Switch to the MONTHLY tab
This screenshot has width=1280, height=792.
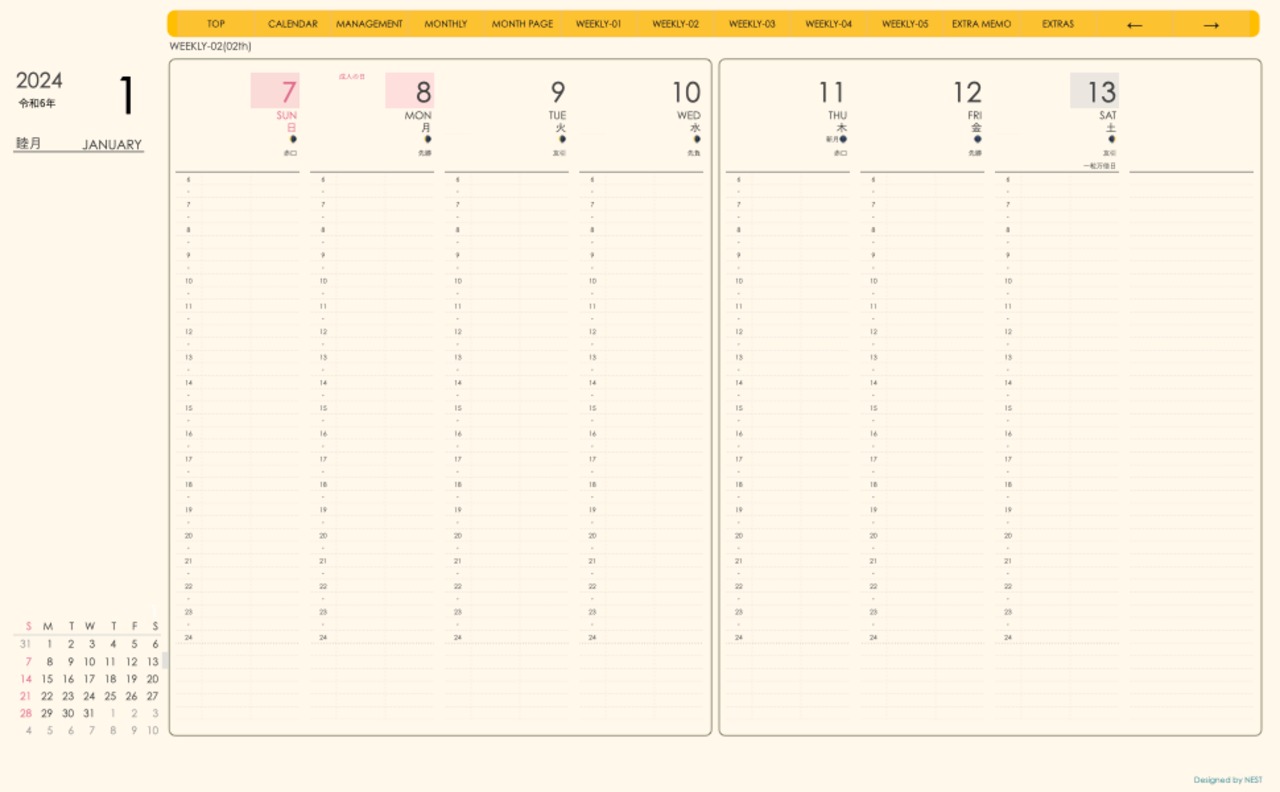pyautogui.click(x=446, y=24)
